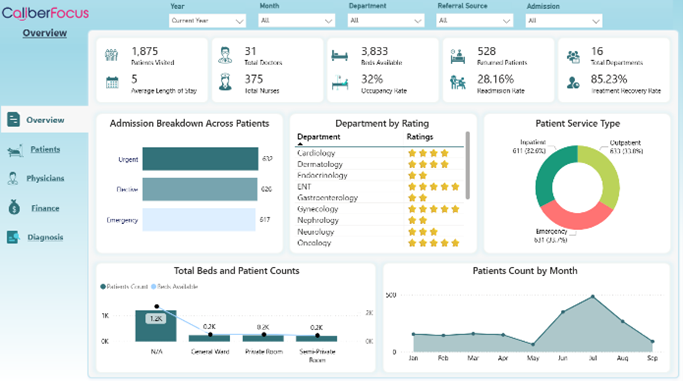Click the Total Doctors icon

(x=225, y=55)
